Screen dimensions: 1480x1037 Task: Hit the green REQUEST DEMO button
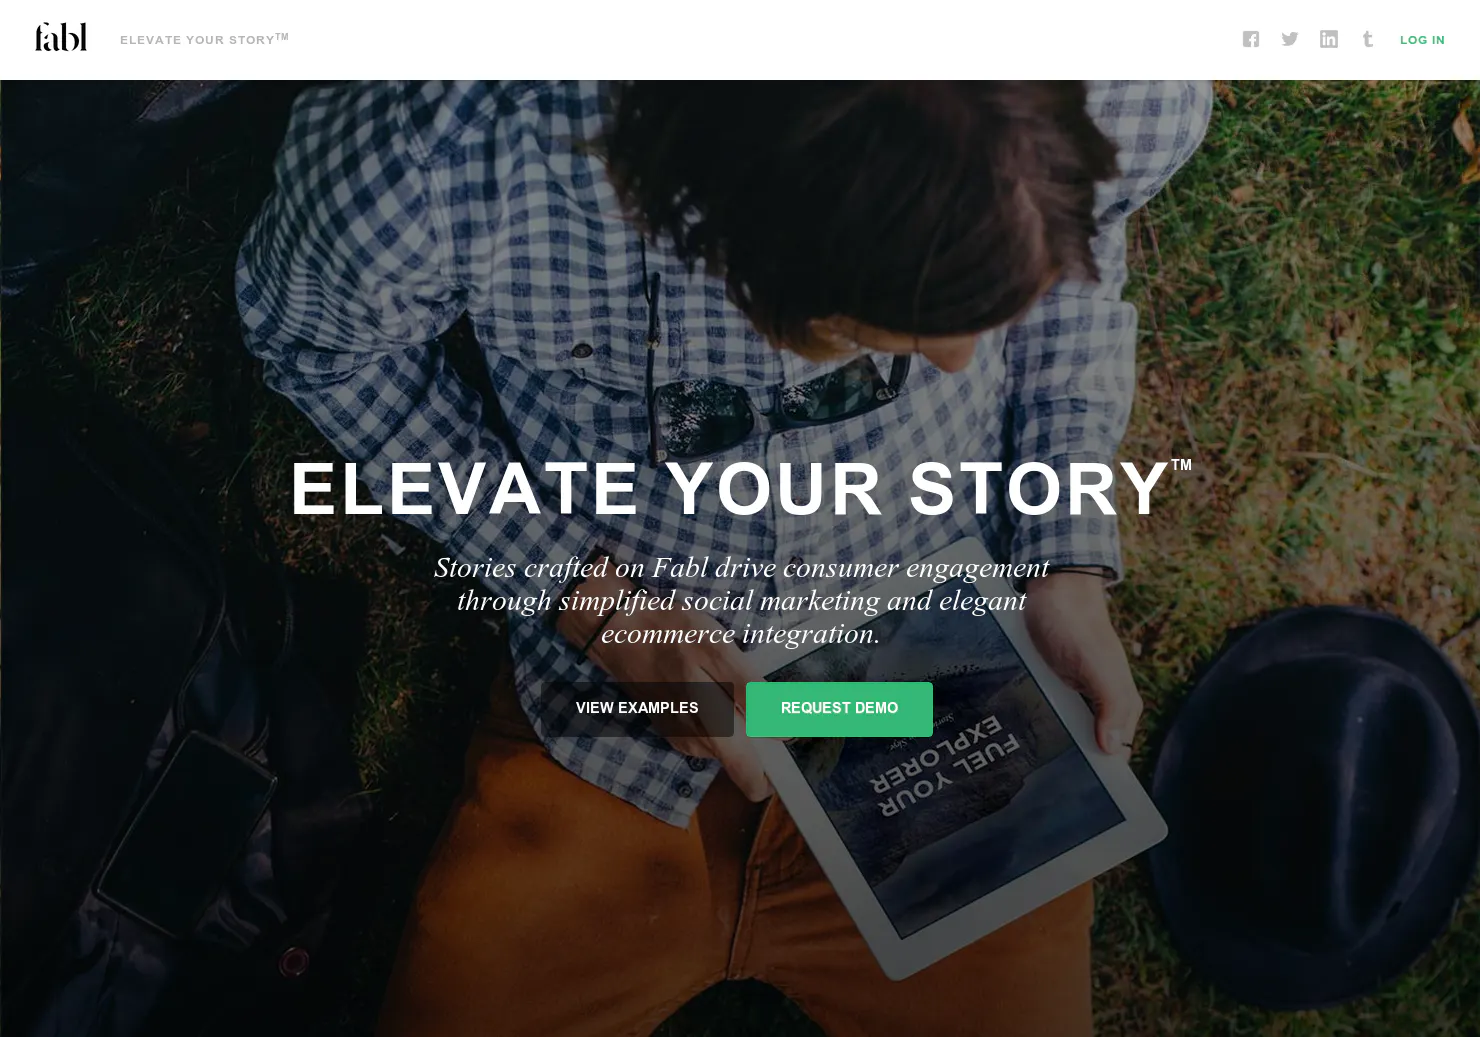839,709
